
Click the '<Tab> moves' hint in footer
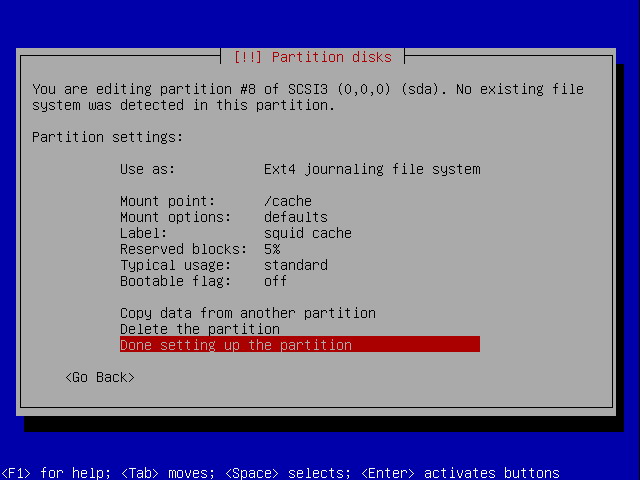click(168, 473)
